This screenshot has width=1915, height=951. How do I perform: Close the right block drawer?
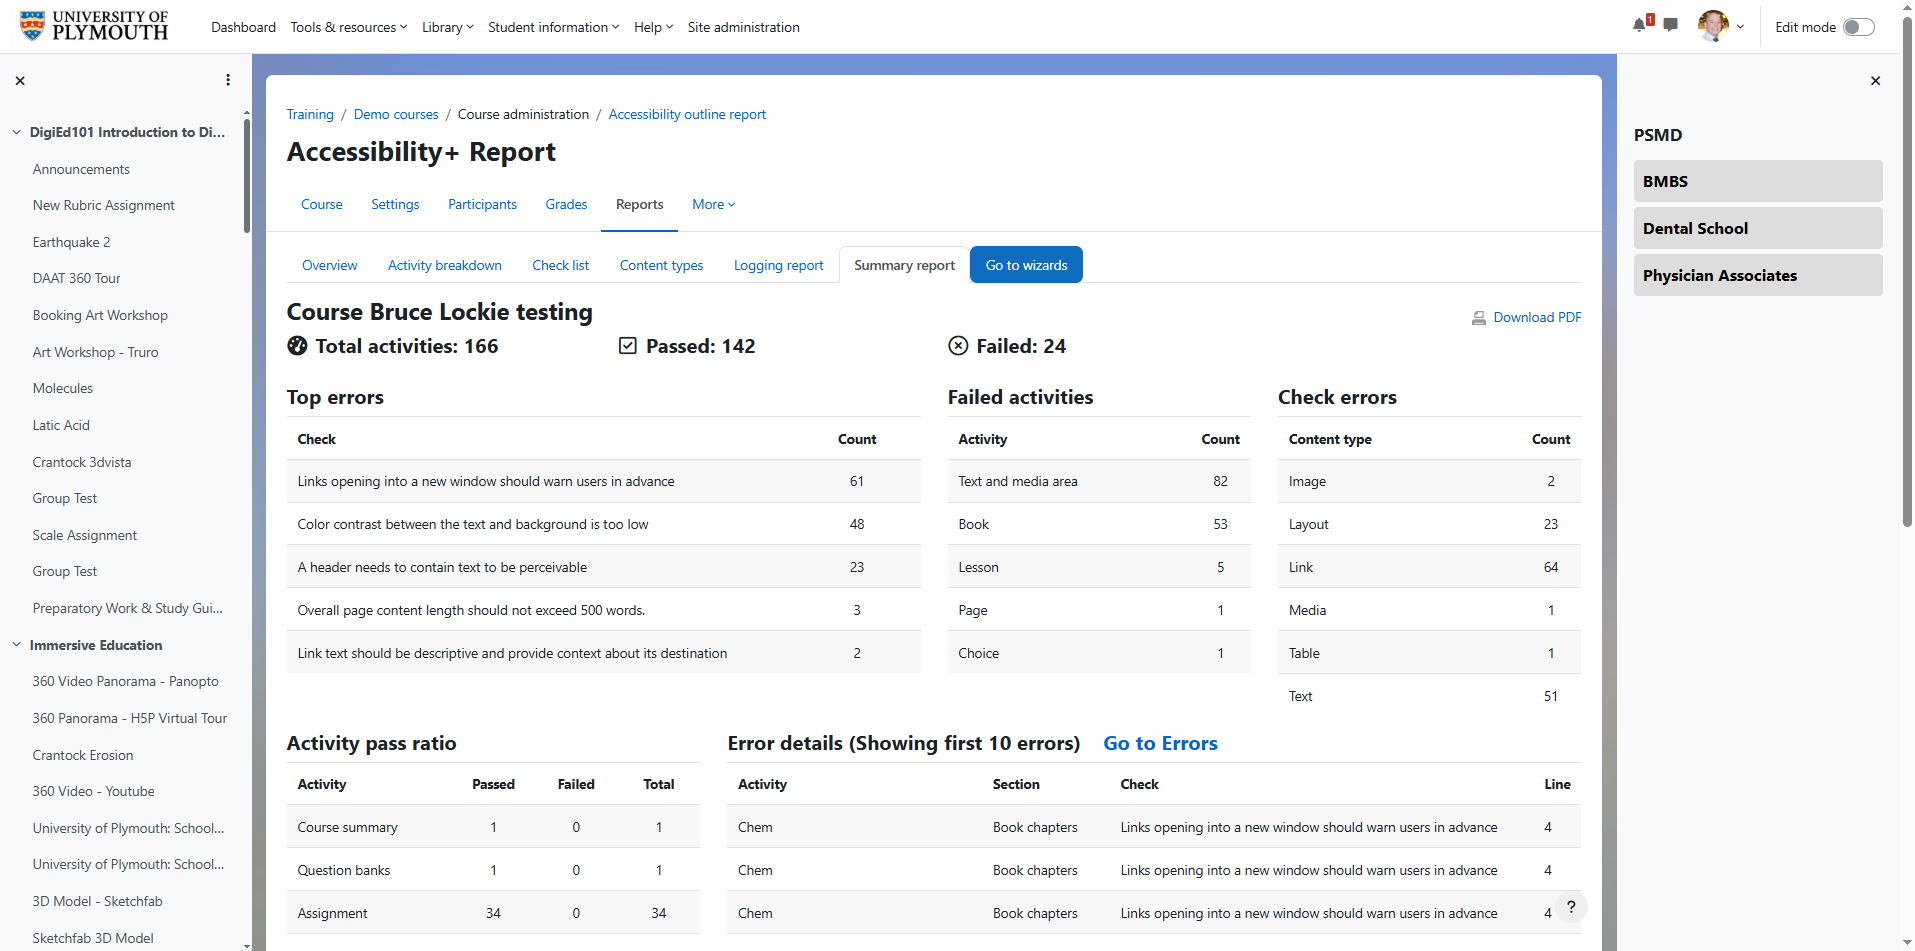tap(1875, 80)
